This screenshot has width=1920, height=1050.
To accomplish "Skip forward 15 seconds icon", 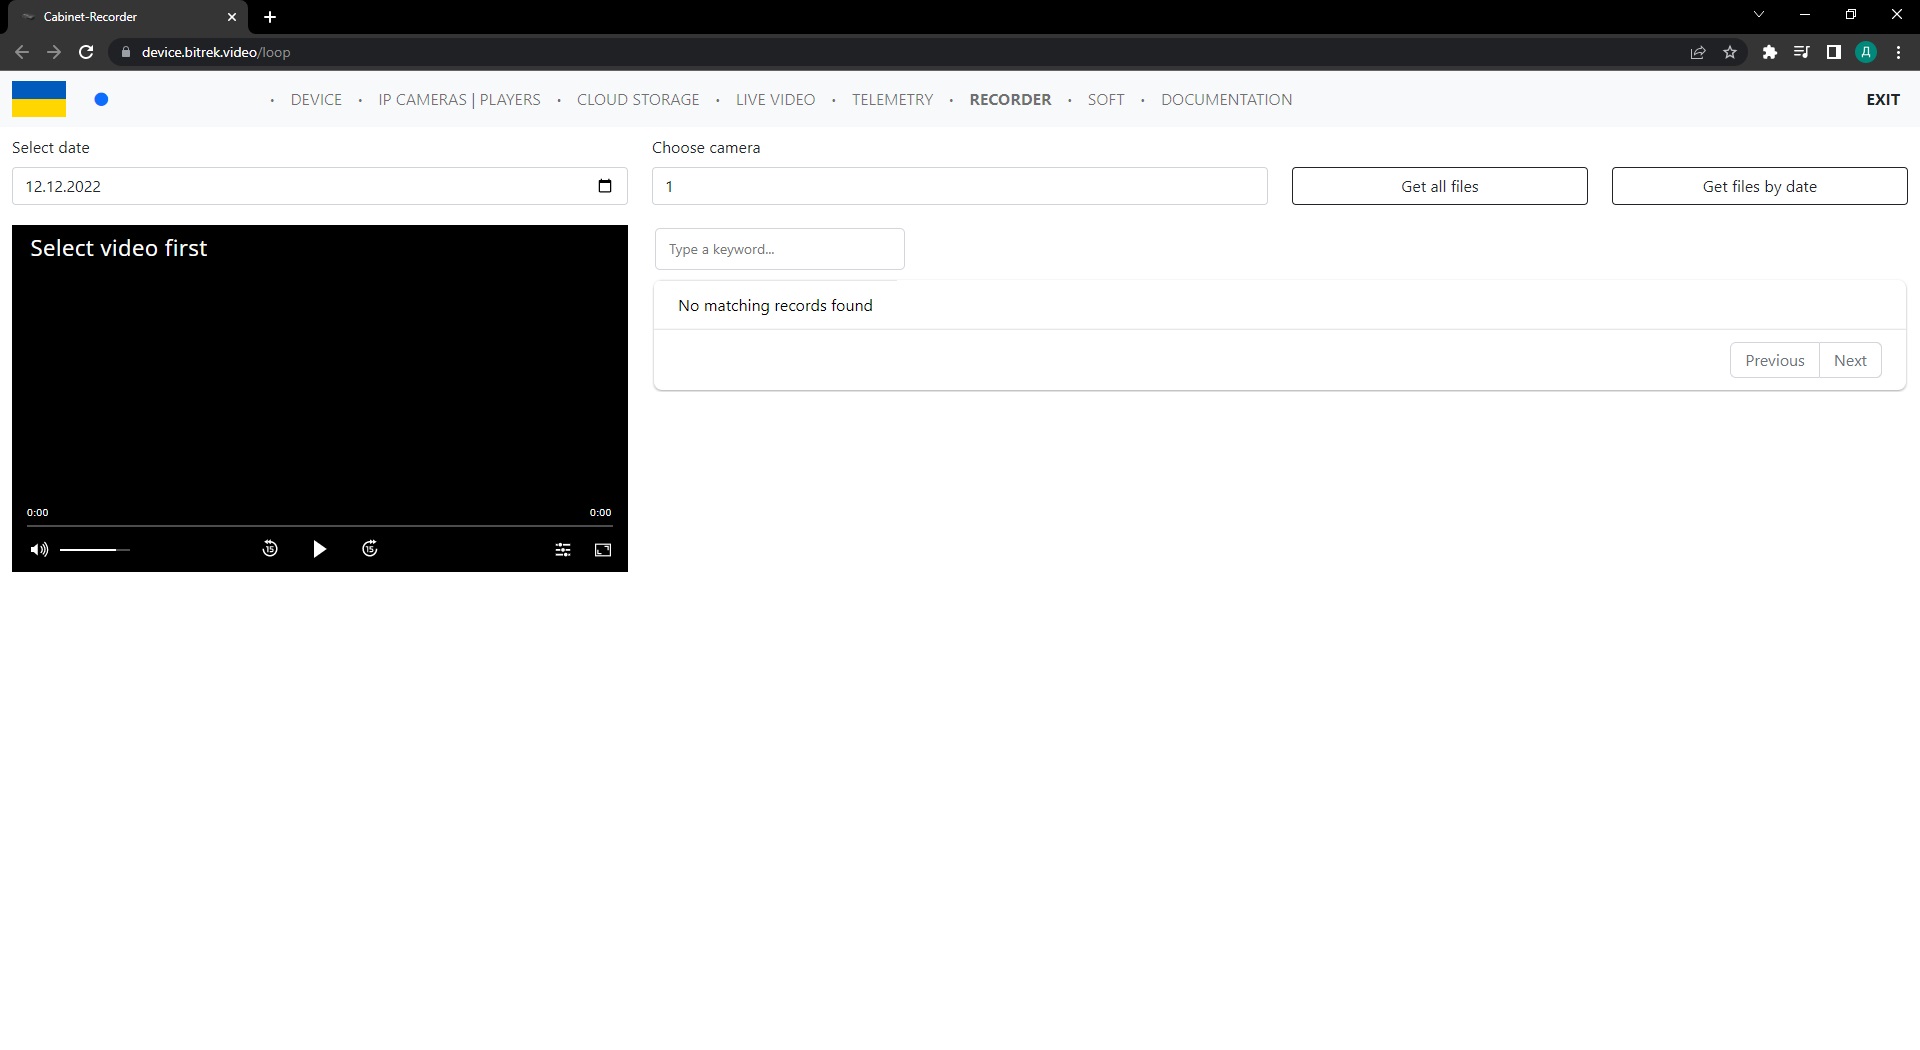I will pos(370,549).
